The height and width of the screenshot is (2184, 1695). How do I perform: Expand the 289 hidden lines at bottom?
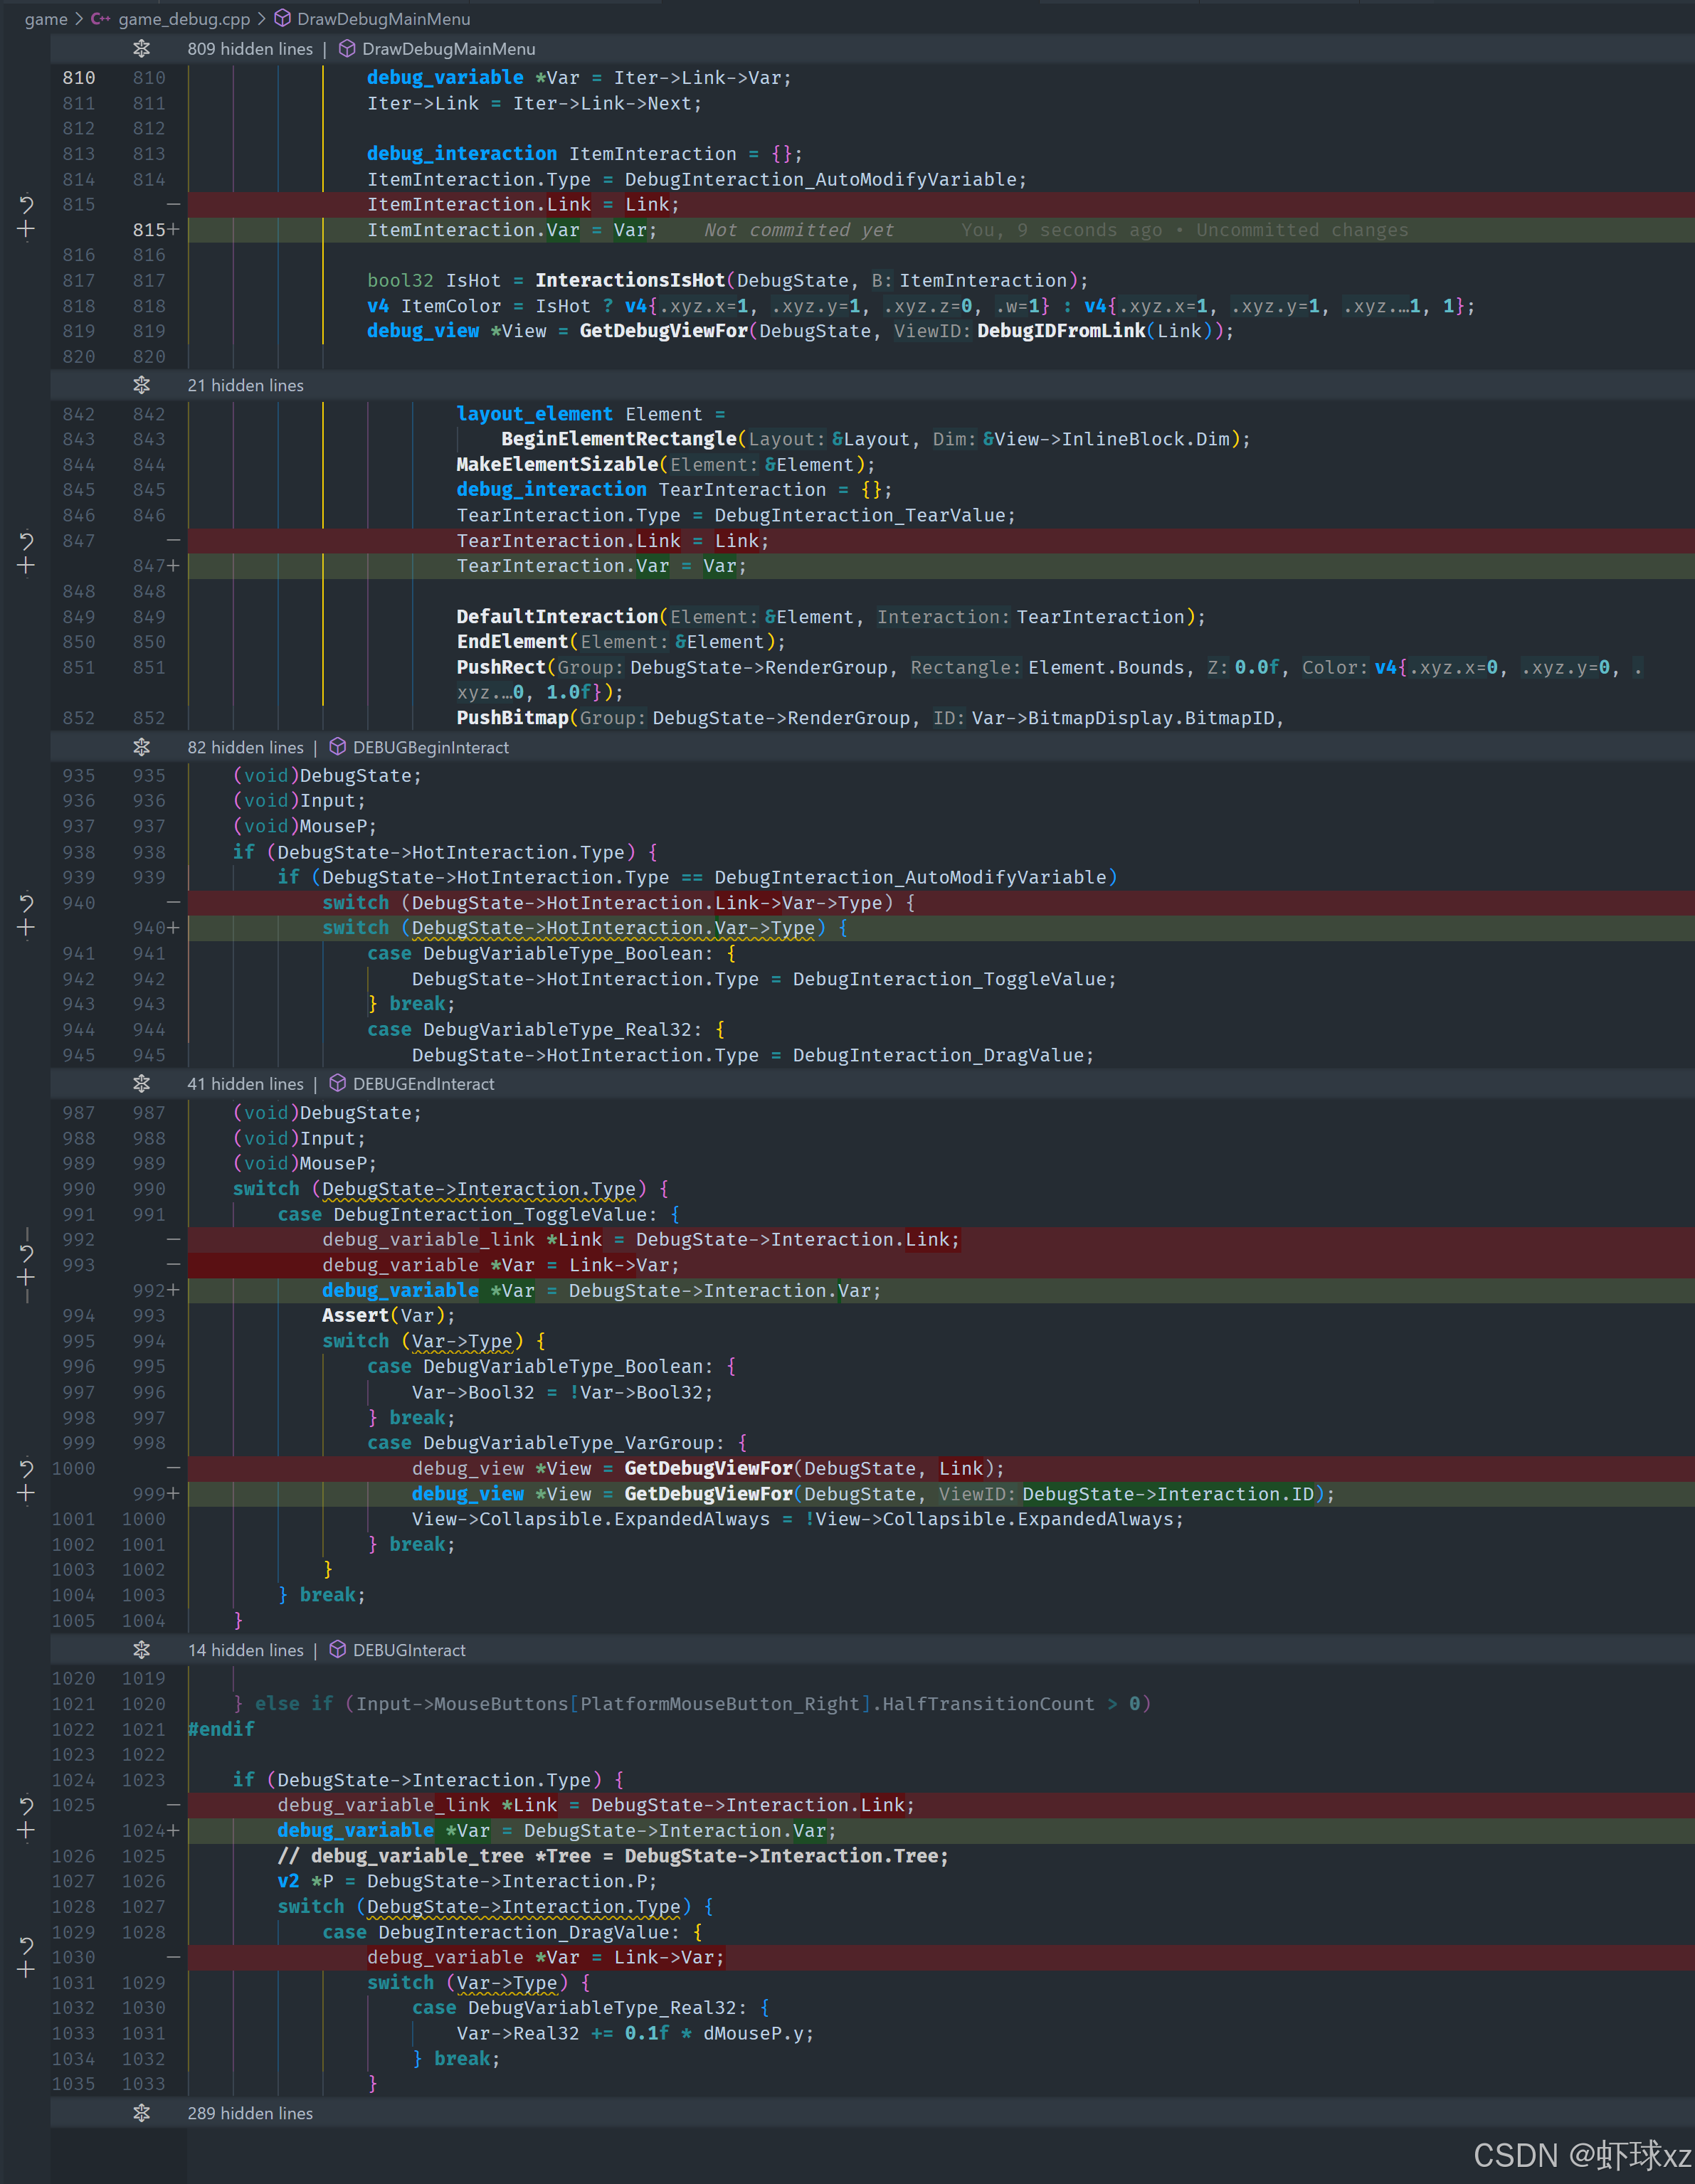click(141, 2113)
